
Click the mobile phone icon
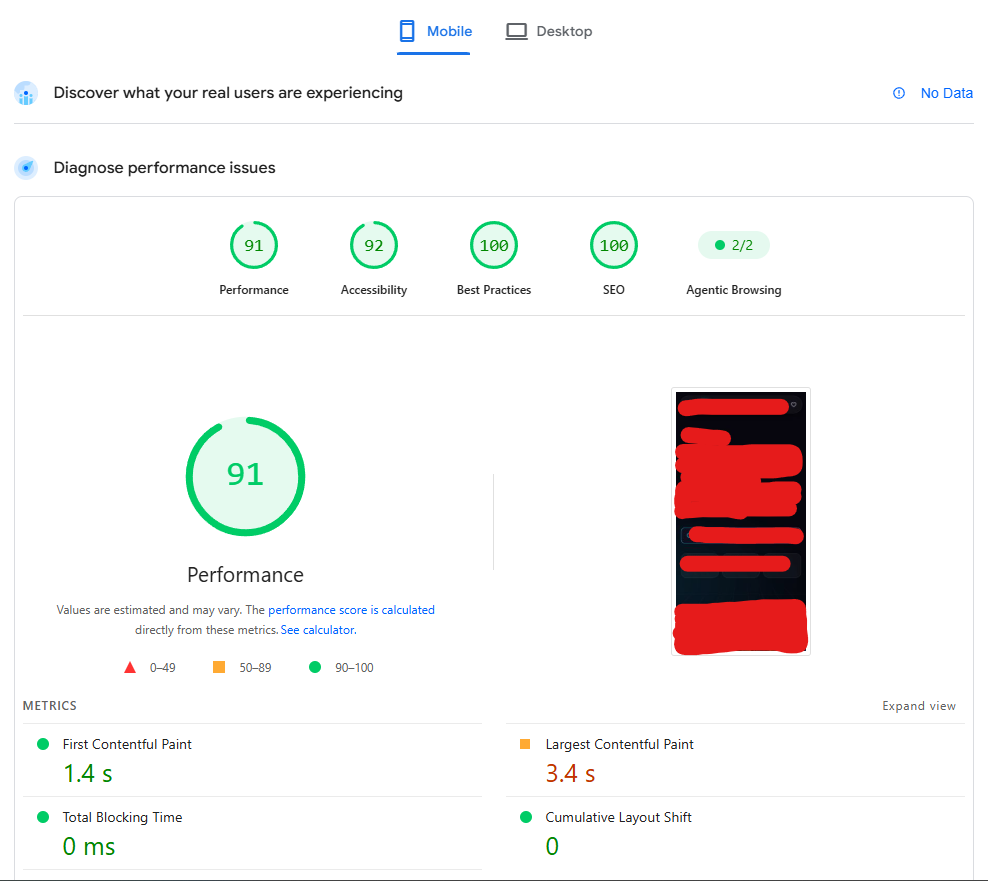[407, 31]
